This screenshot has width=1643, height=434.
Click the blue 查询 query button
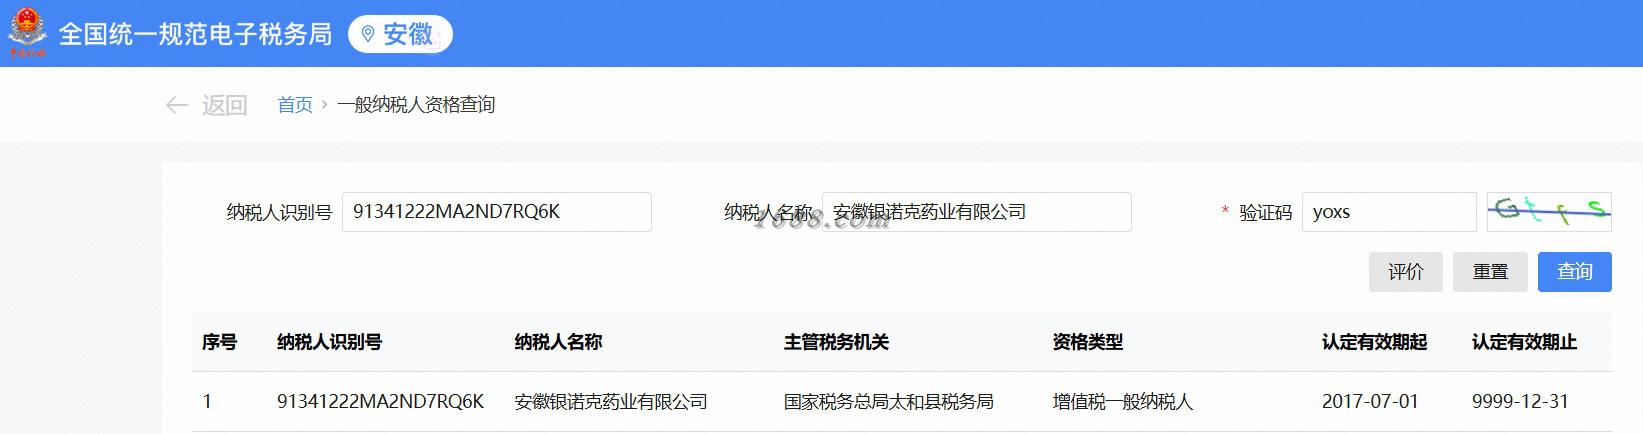tap(1575, 272)
